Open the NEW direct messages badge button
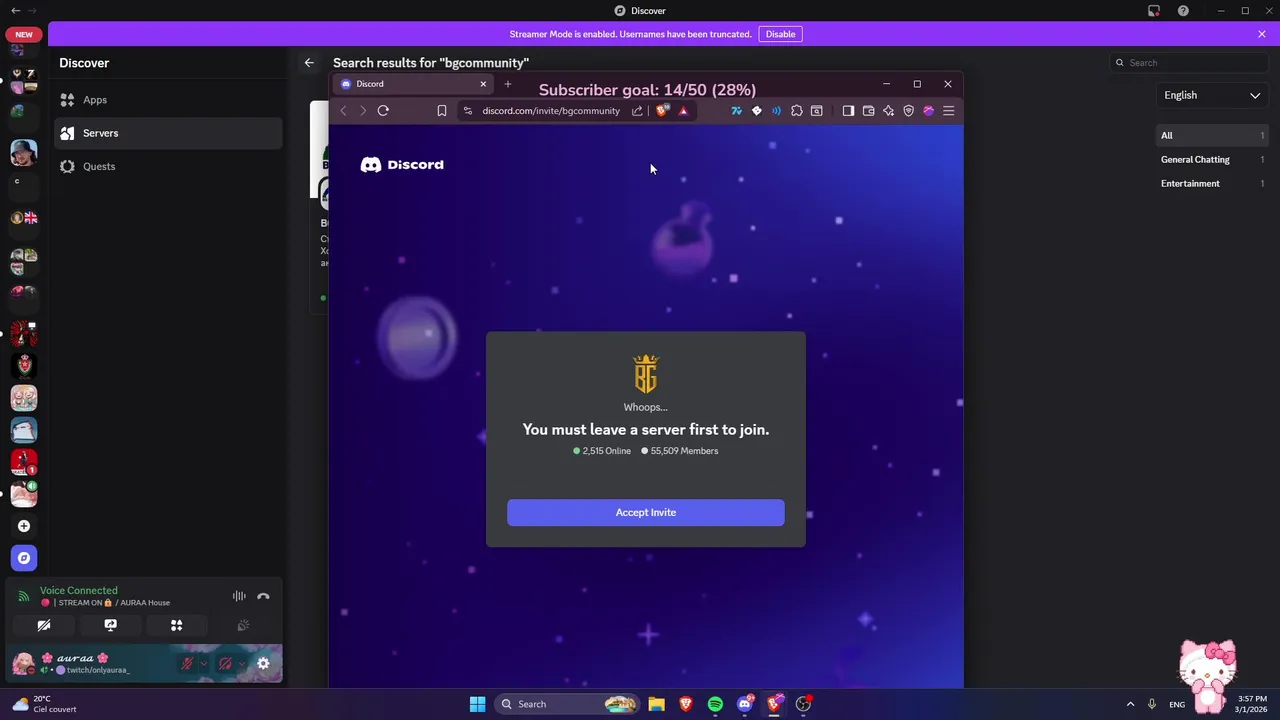Image resolution: width=1280 pixels, height=720 pixels. click(24, 34)
